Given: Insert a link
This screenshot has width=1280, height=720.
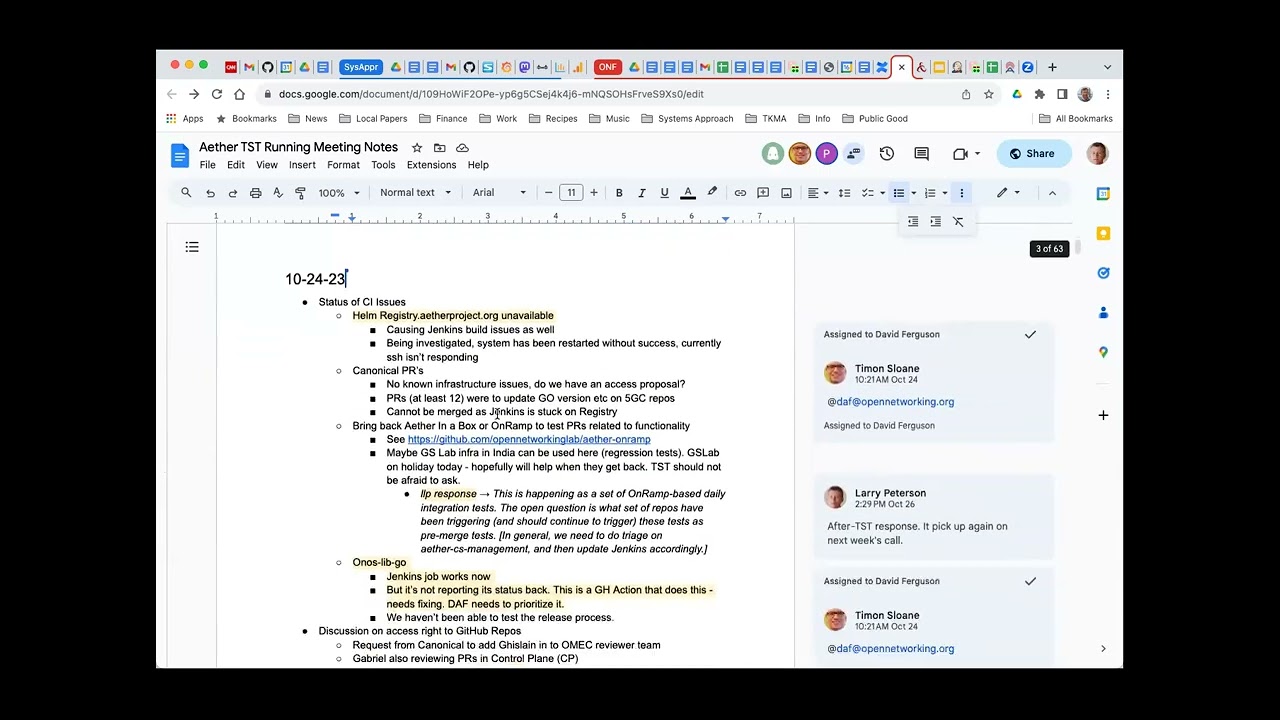Looking at the screenshot, I should pos(740,193).
